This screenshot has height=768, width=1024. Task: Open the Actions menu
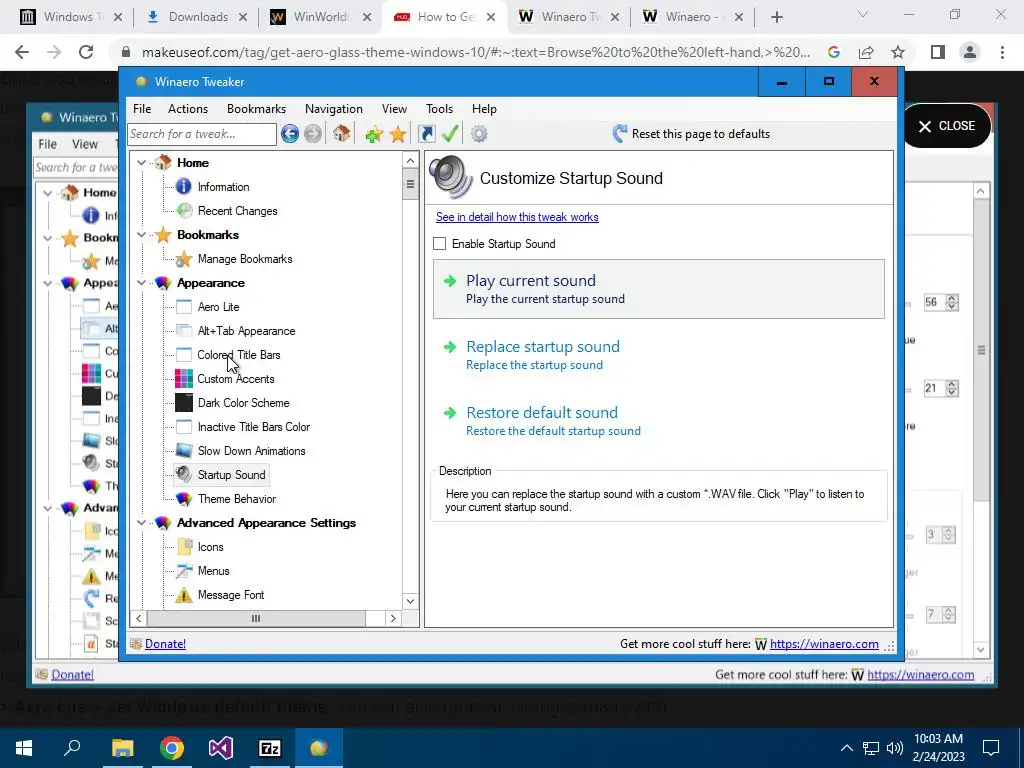(188, 109)
